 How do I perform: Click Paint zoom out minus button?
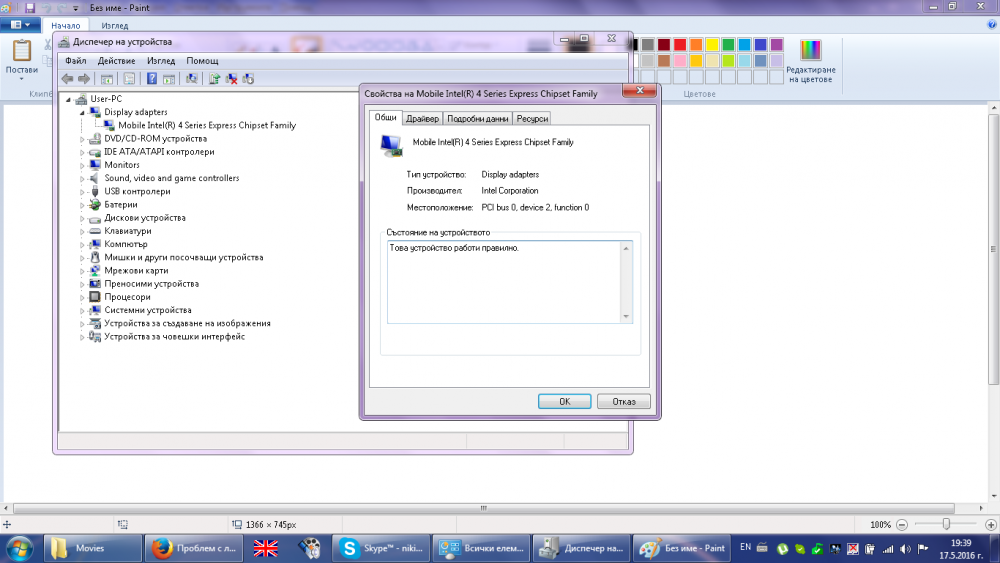902,525
